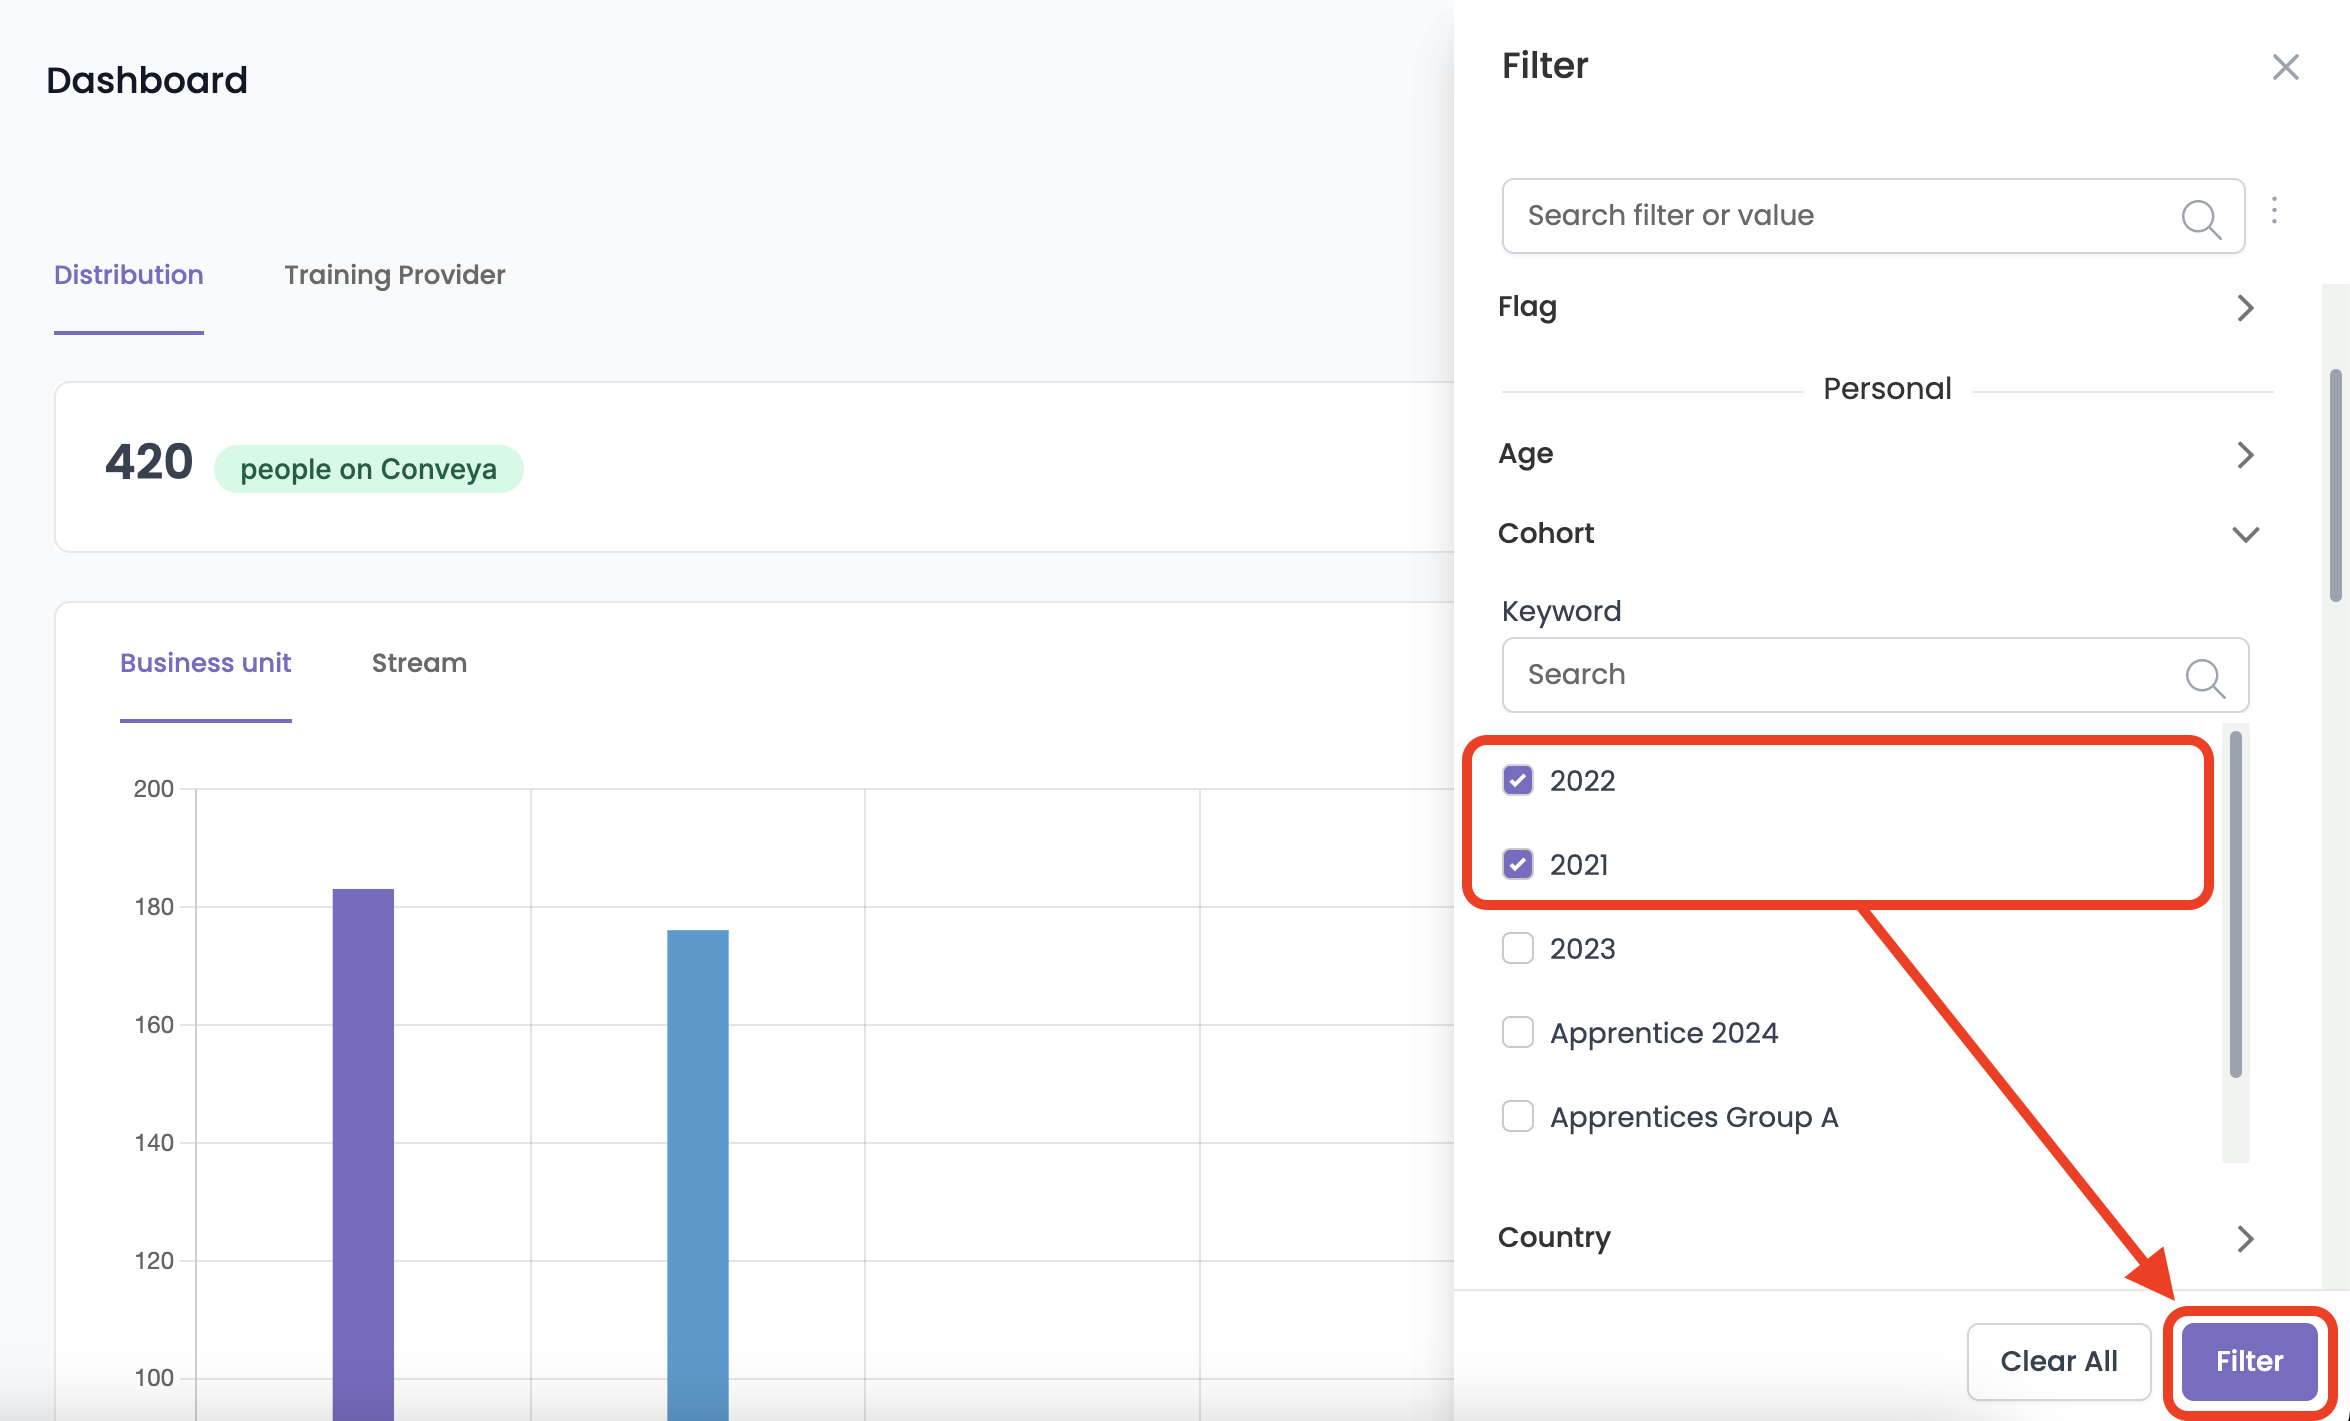Uncheck the 2022 cohort checkbox

[x=1517, y=780]
